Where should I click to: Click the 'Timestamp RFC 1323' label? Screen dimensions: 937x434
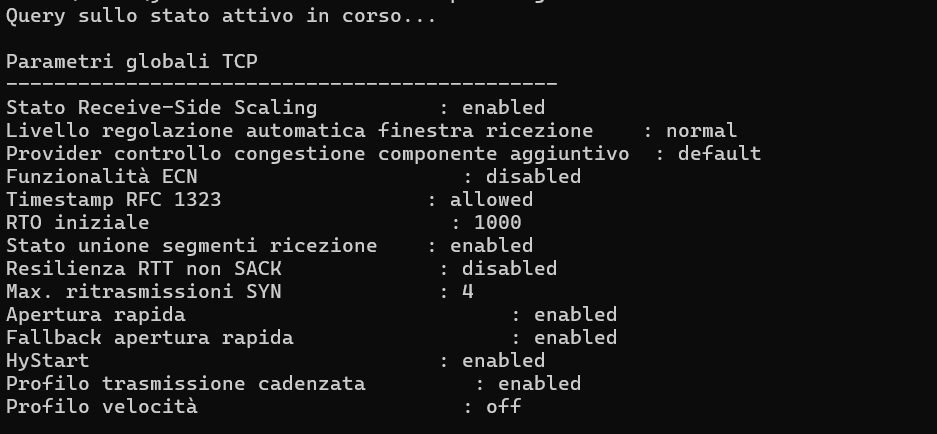[x=113, y=200]
